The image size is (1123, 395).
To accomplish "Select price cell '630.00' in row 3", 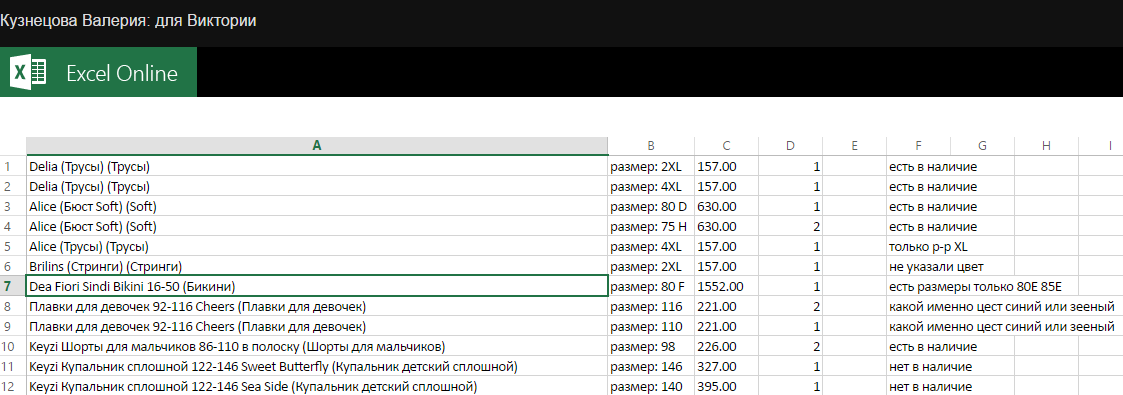I will (x=726, y=207).
